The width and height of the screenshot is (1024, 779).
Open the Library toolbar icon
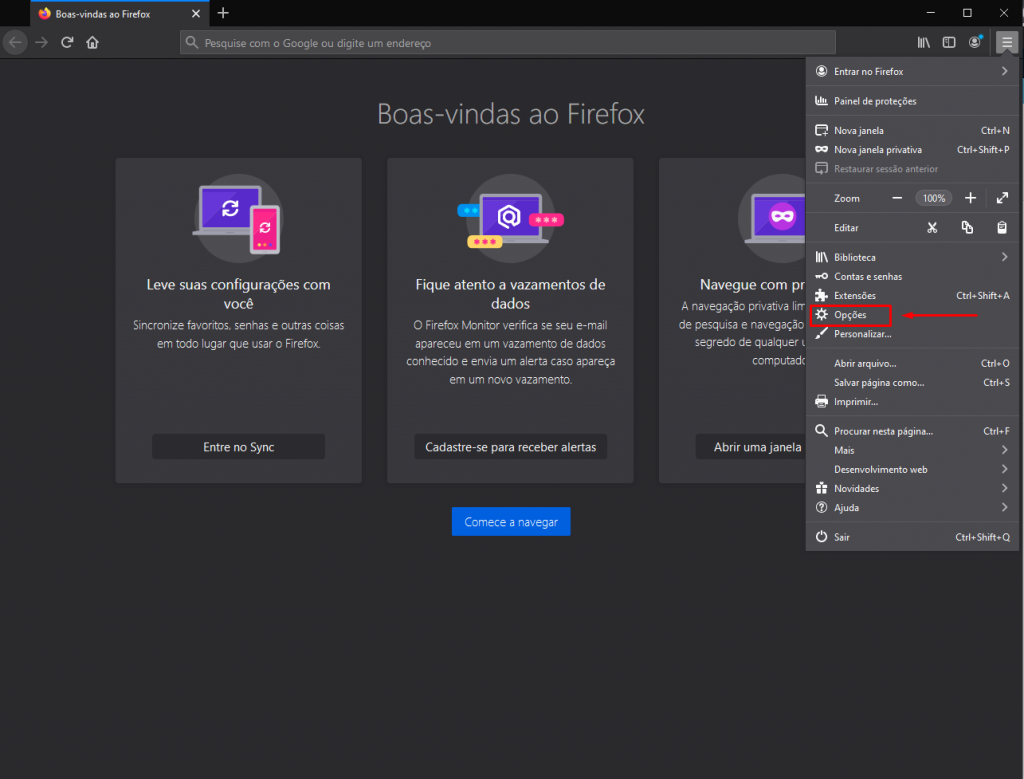(x=924, y=43)
